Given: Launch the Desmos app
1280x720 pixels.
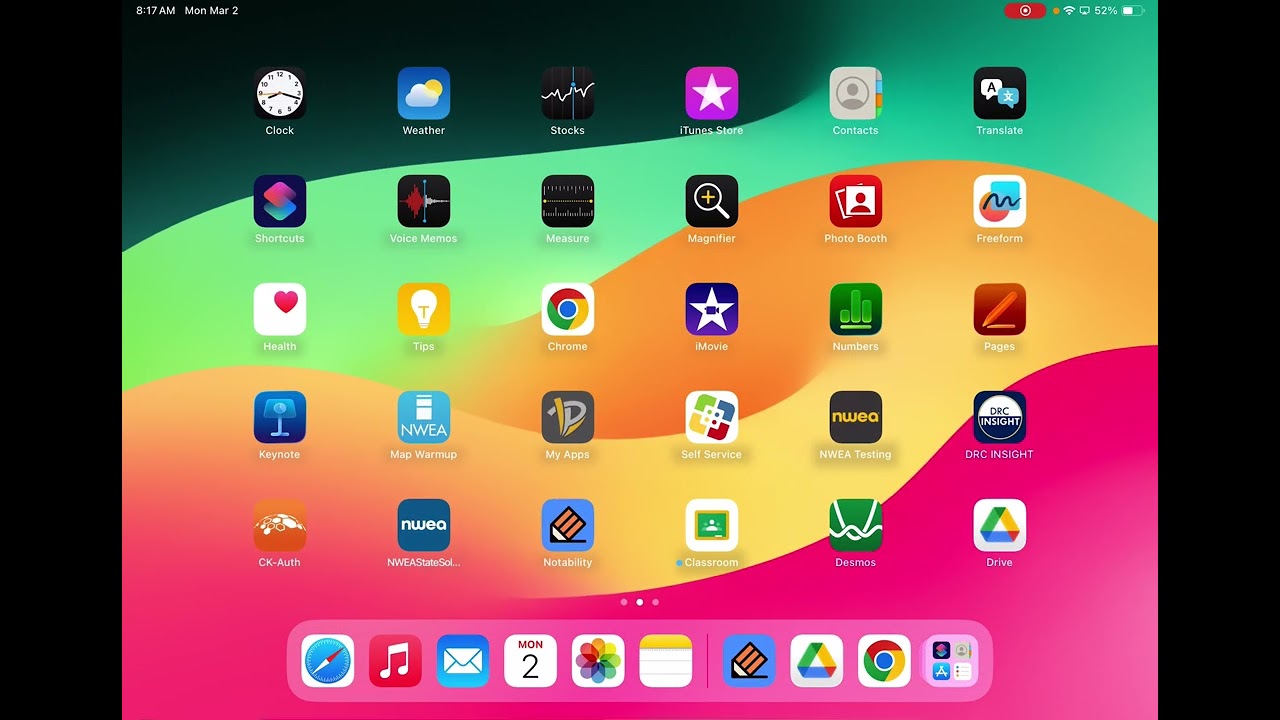Looking at the screenshot, I should [x=856, y=525].
